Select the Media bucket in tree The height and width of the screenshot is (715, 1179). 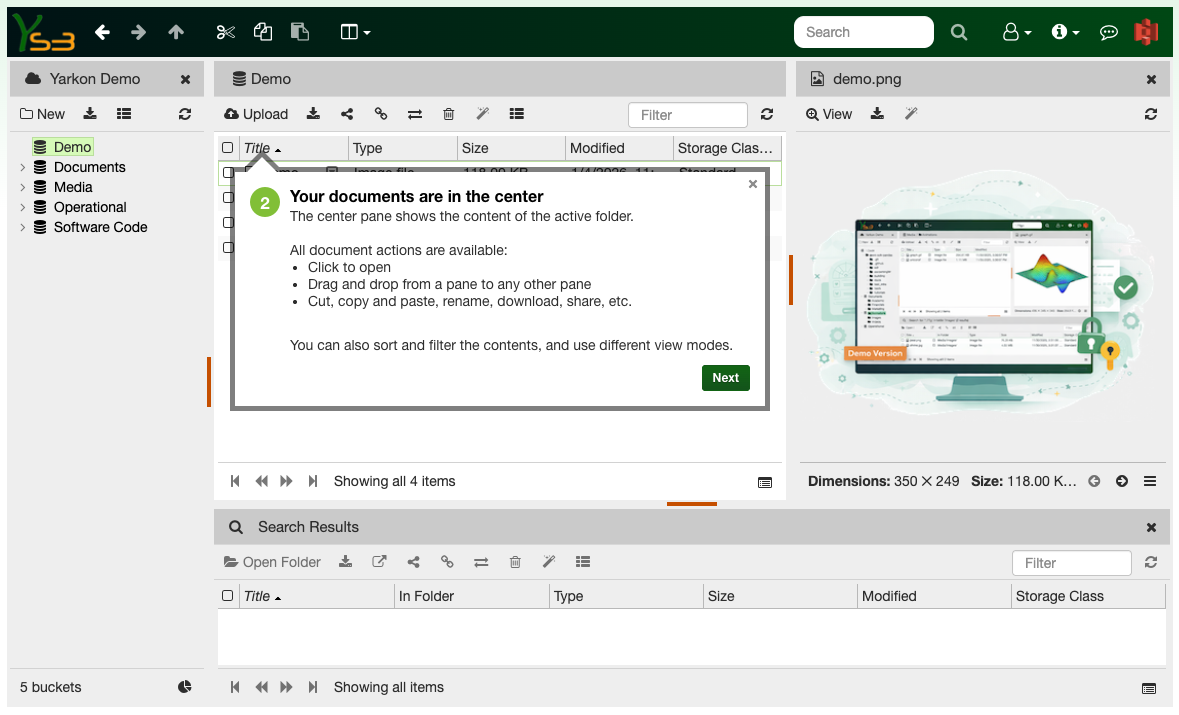[73, 187]
